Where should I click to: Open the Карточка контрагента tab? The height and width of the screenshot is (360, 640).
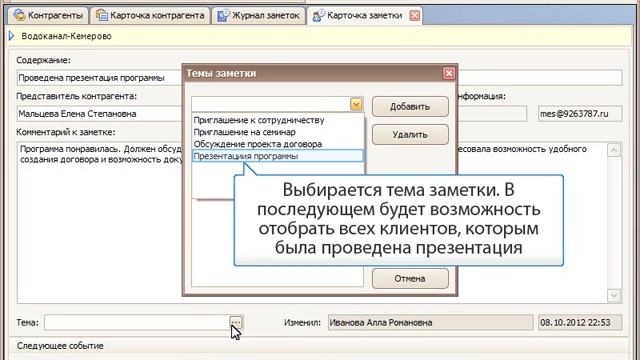pyautogui.click(x=150, y=16)
